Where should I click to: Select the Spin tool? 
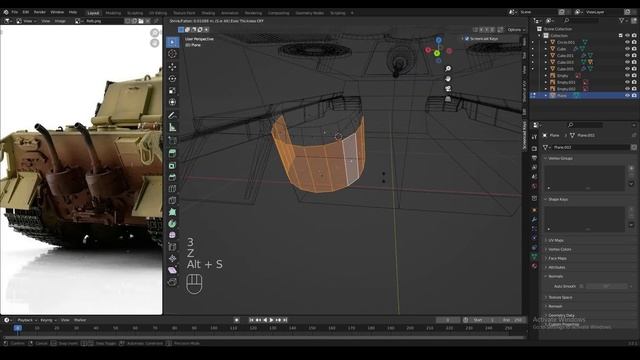(172, 224)
